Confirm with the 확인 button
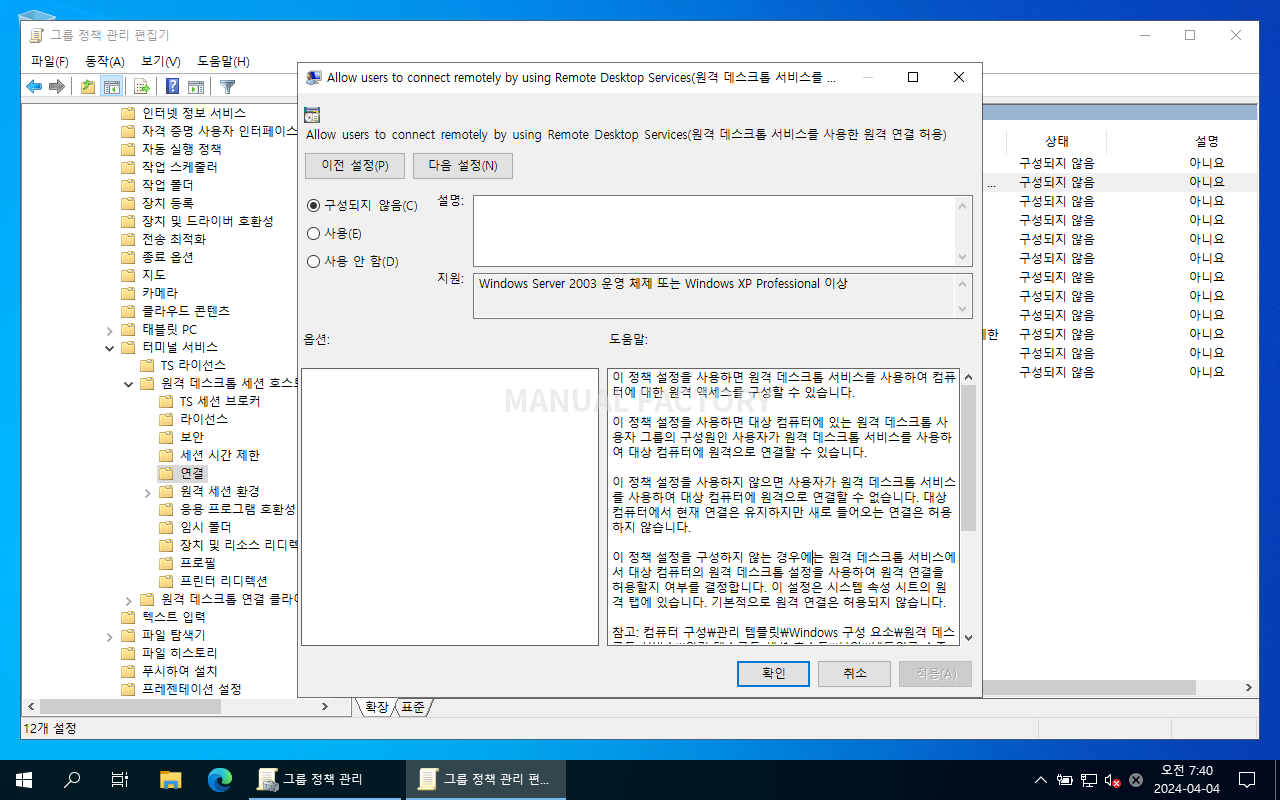 [x=773, y=674]
